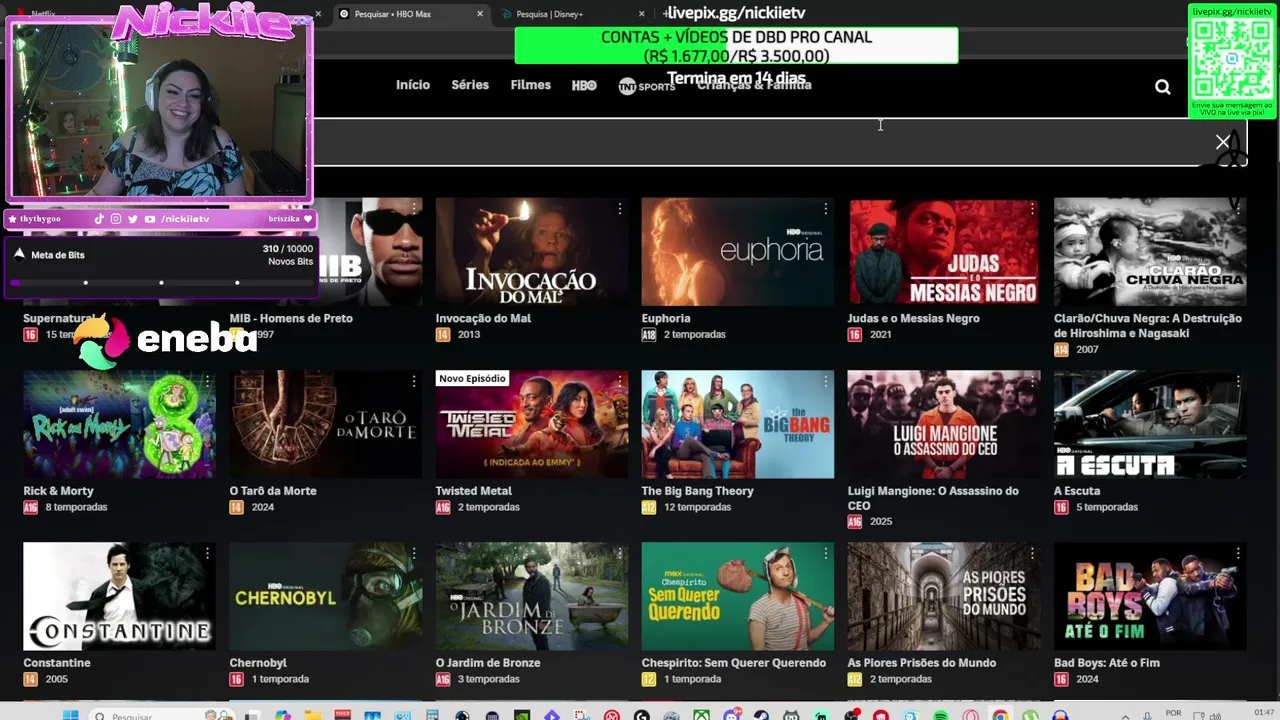
Task: Open the Rick & Morty poster thumbnail
Action: click(x=119, y=424)
